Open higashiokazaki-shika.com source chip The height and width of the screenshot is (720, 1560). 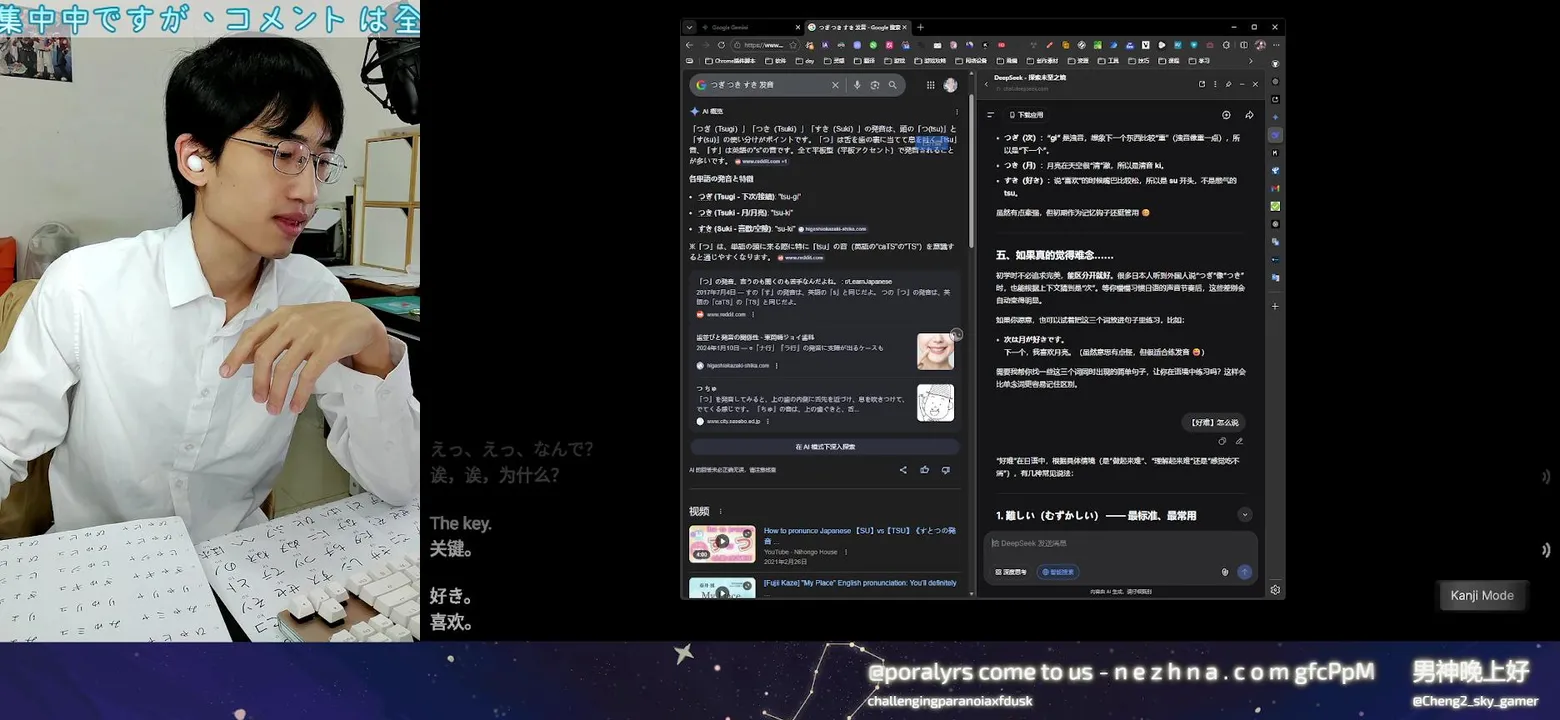click(832, 229)
